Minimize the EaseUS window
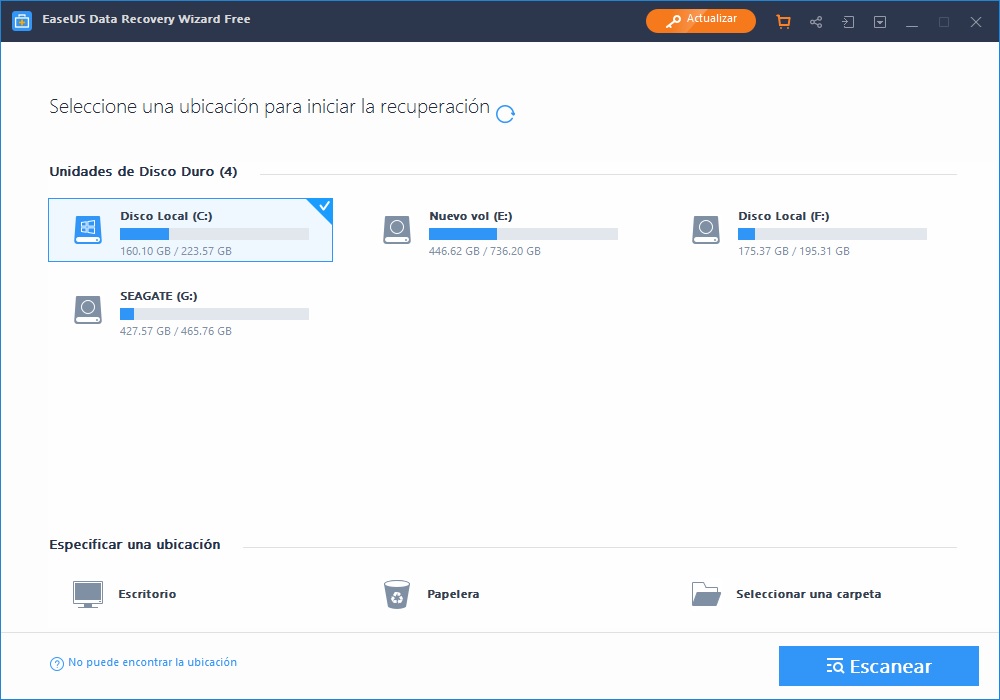 coord(912,21)
